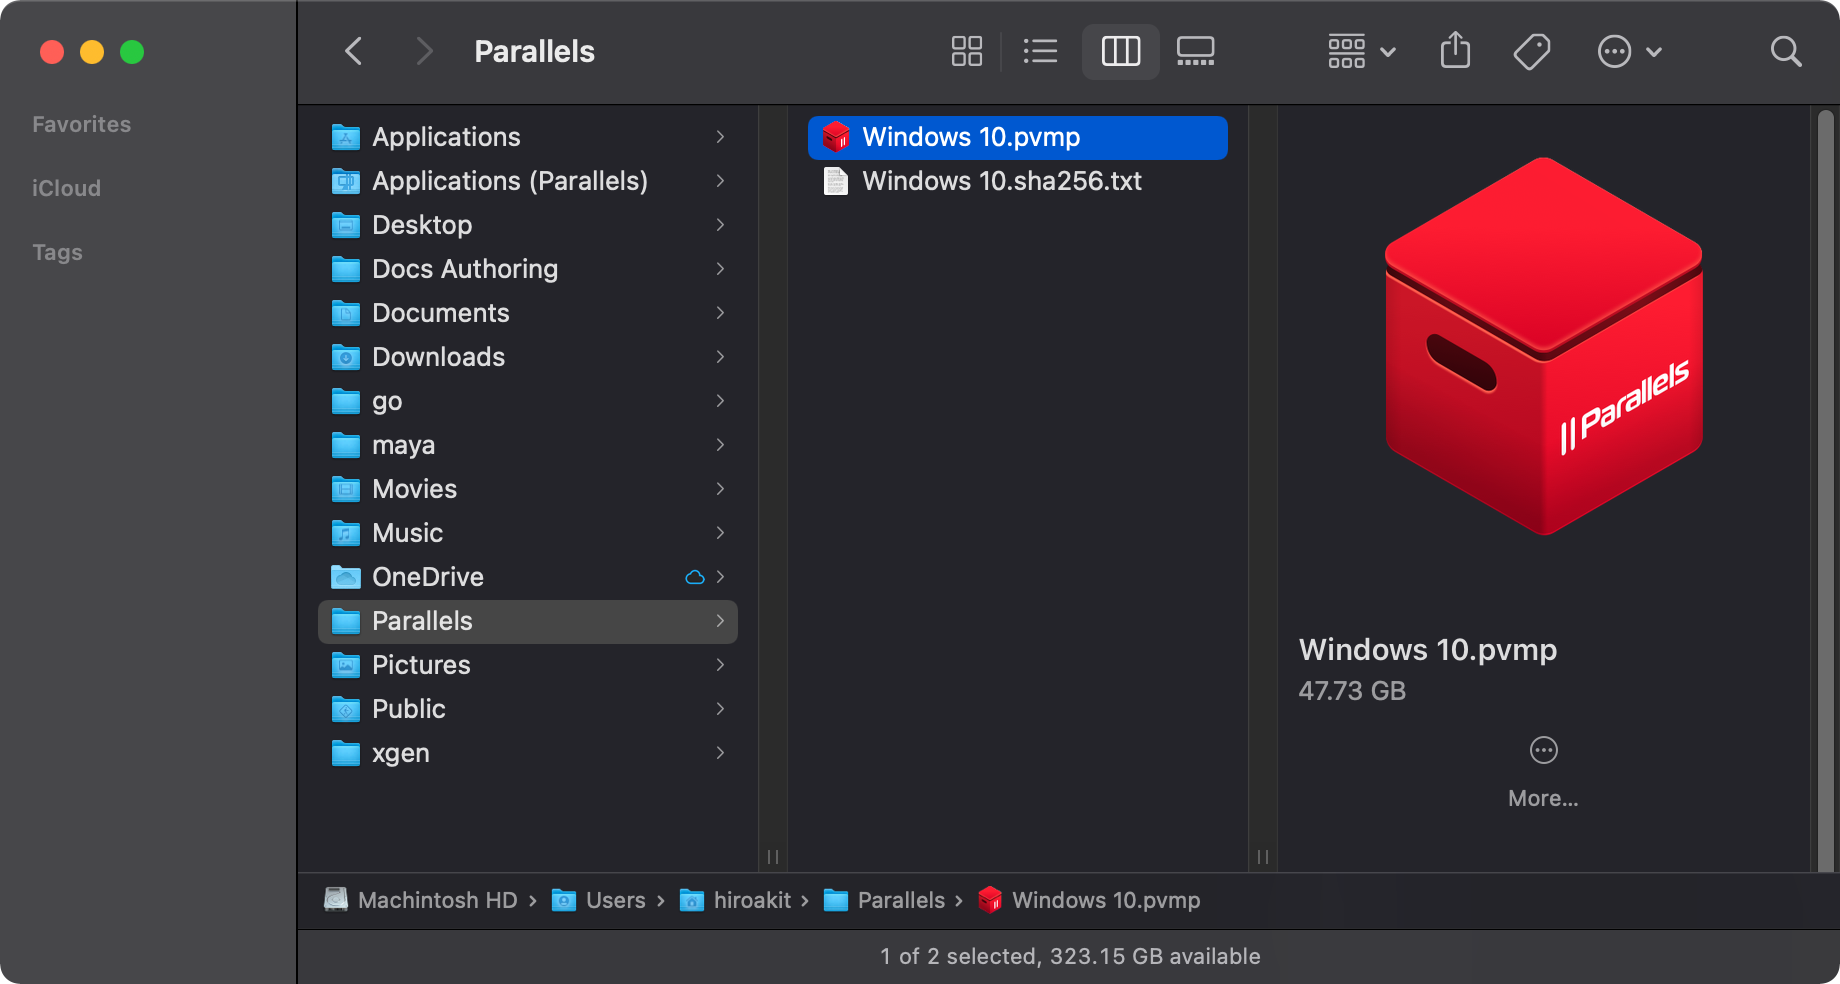The width and height of the screenshot is (1840, 984).
Task: Click the Search magnifier icon
Action: 1785,51
